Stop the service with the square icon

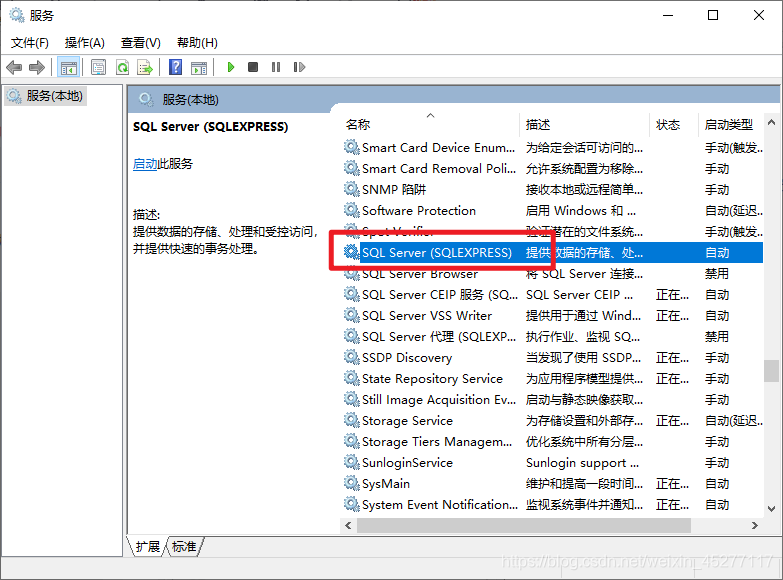click(253, 67)
